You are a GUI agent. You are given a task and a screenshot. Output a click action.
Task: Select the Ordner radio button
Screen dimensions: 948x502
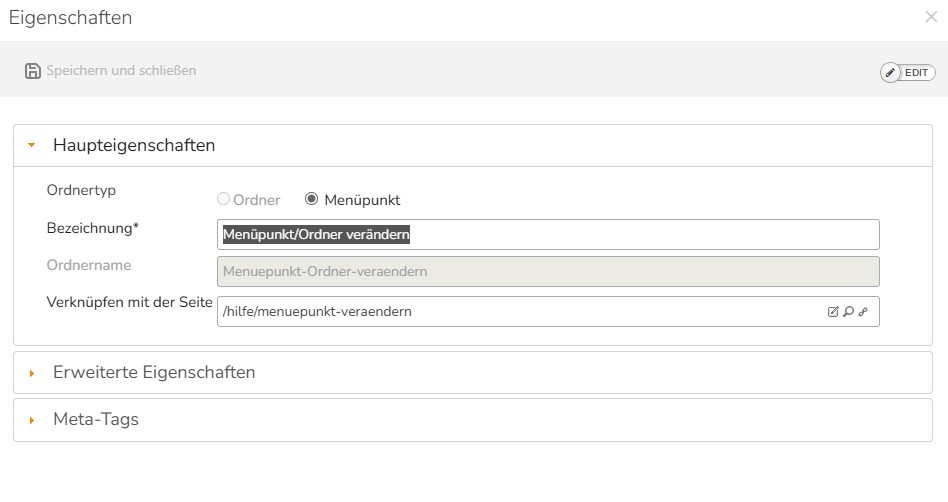[x=223, y=199]
